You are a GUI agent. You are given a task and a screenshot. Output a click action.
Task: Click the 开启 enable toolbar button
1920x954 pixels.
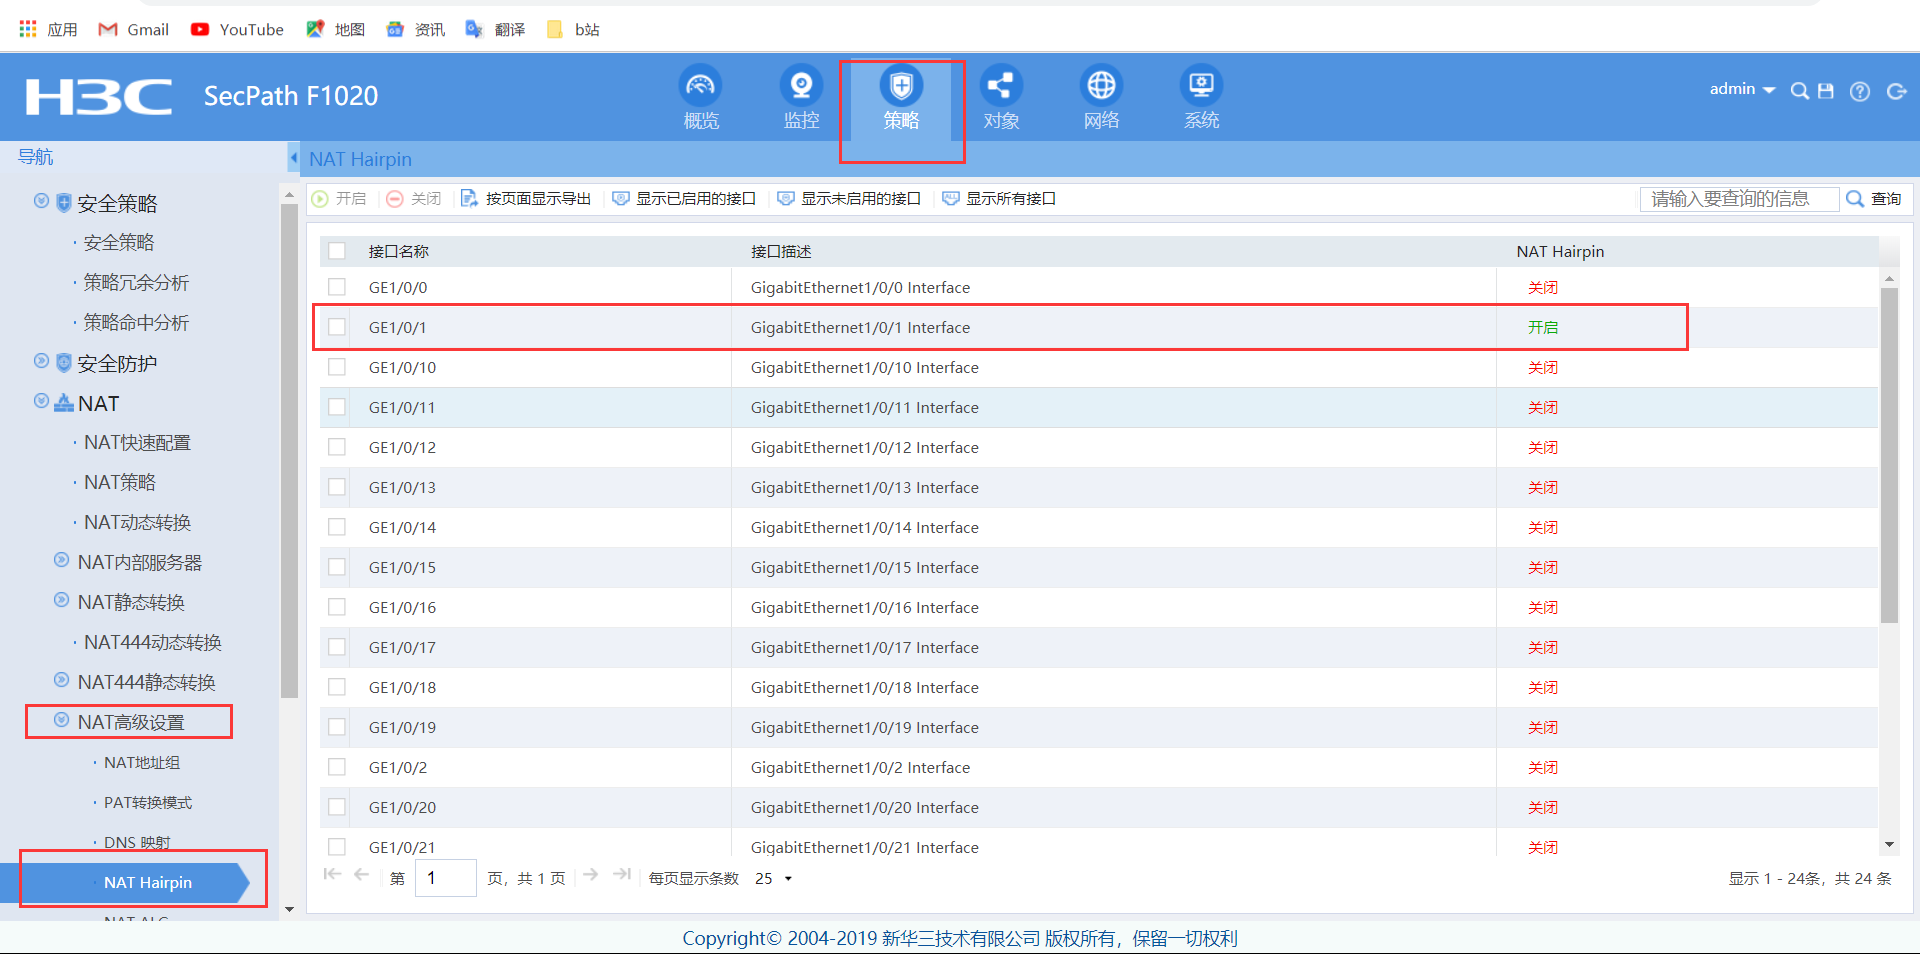(339, 199)
